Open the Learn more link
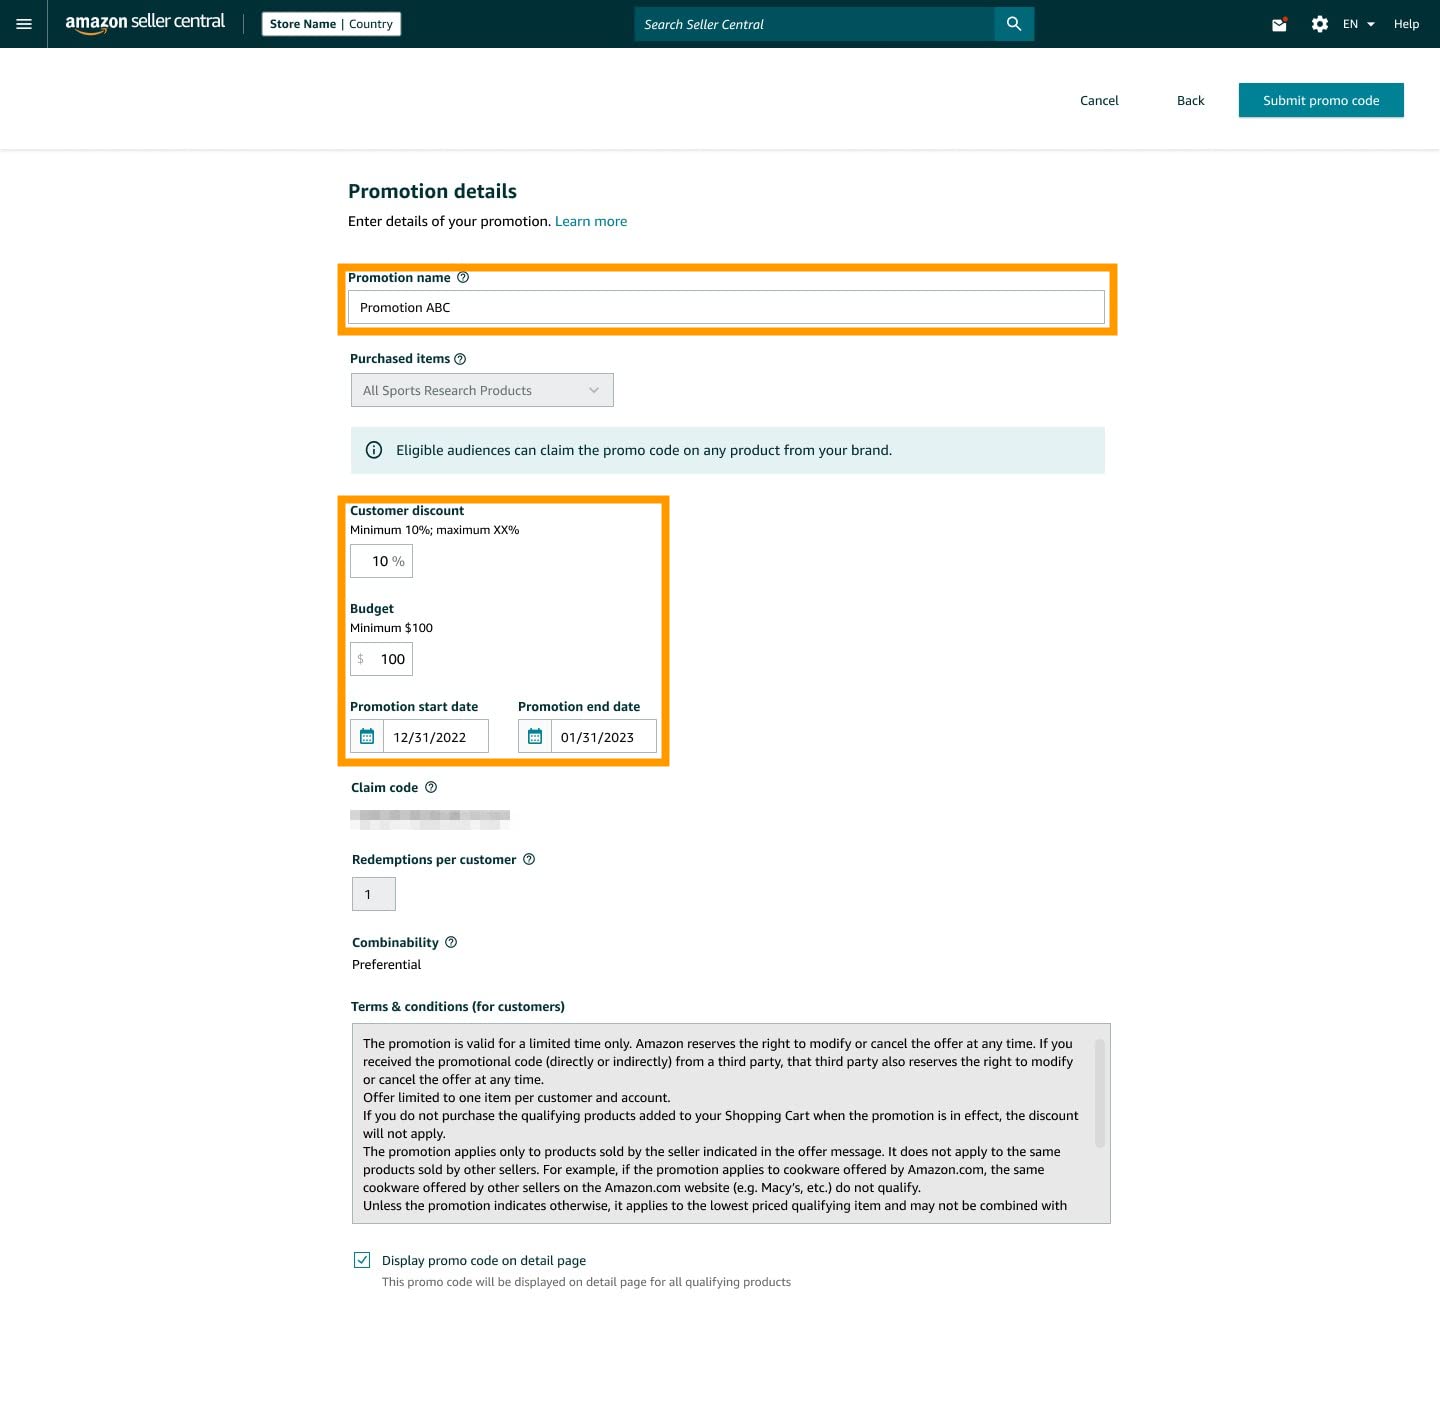The width and height of the screenshot is (1440, 1425). pyautogui.click(x=591, y=221)
